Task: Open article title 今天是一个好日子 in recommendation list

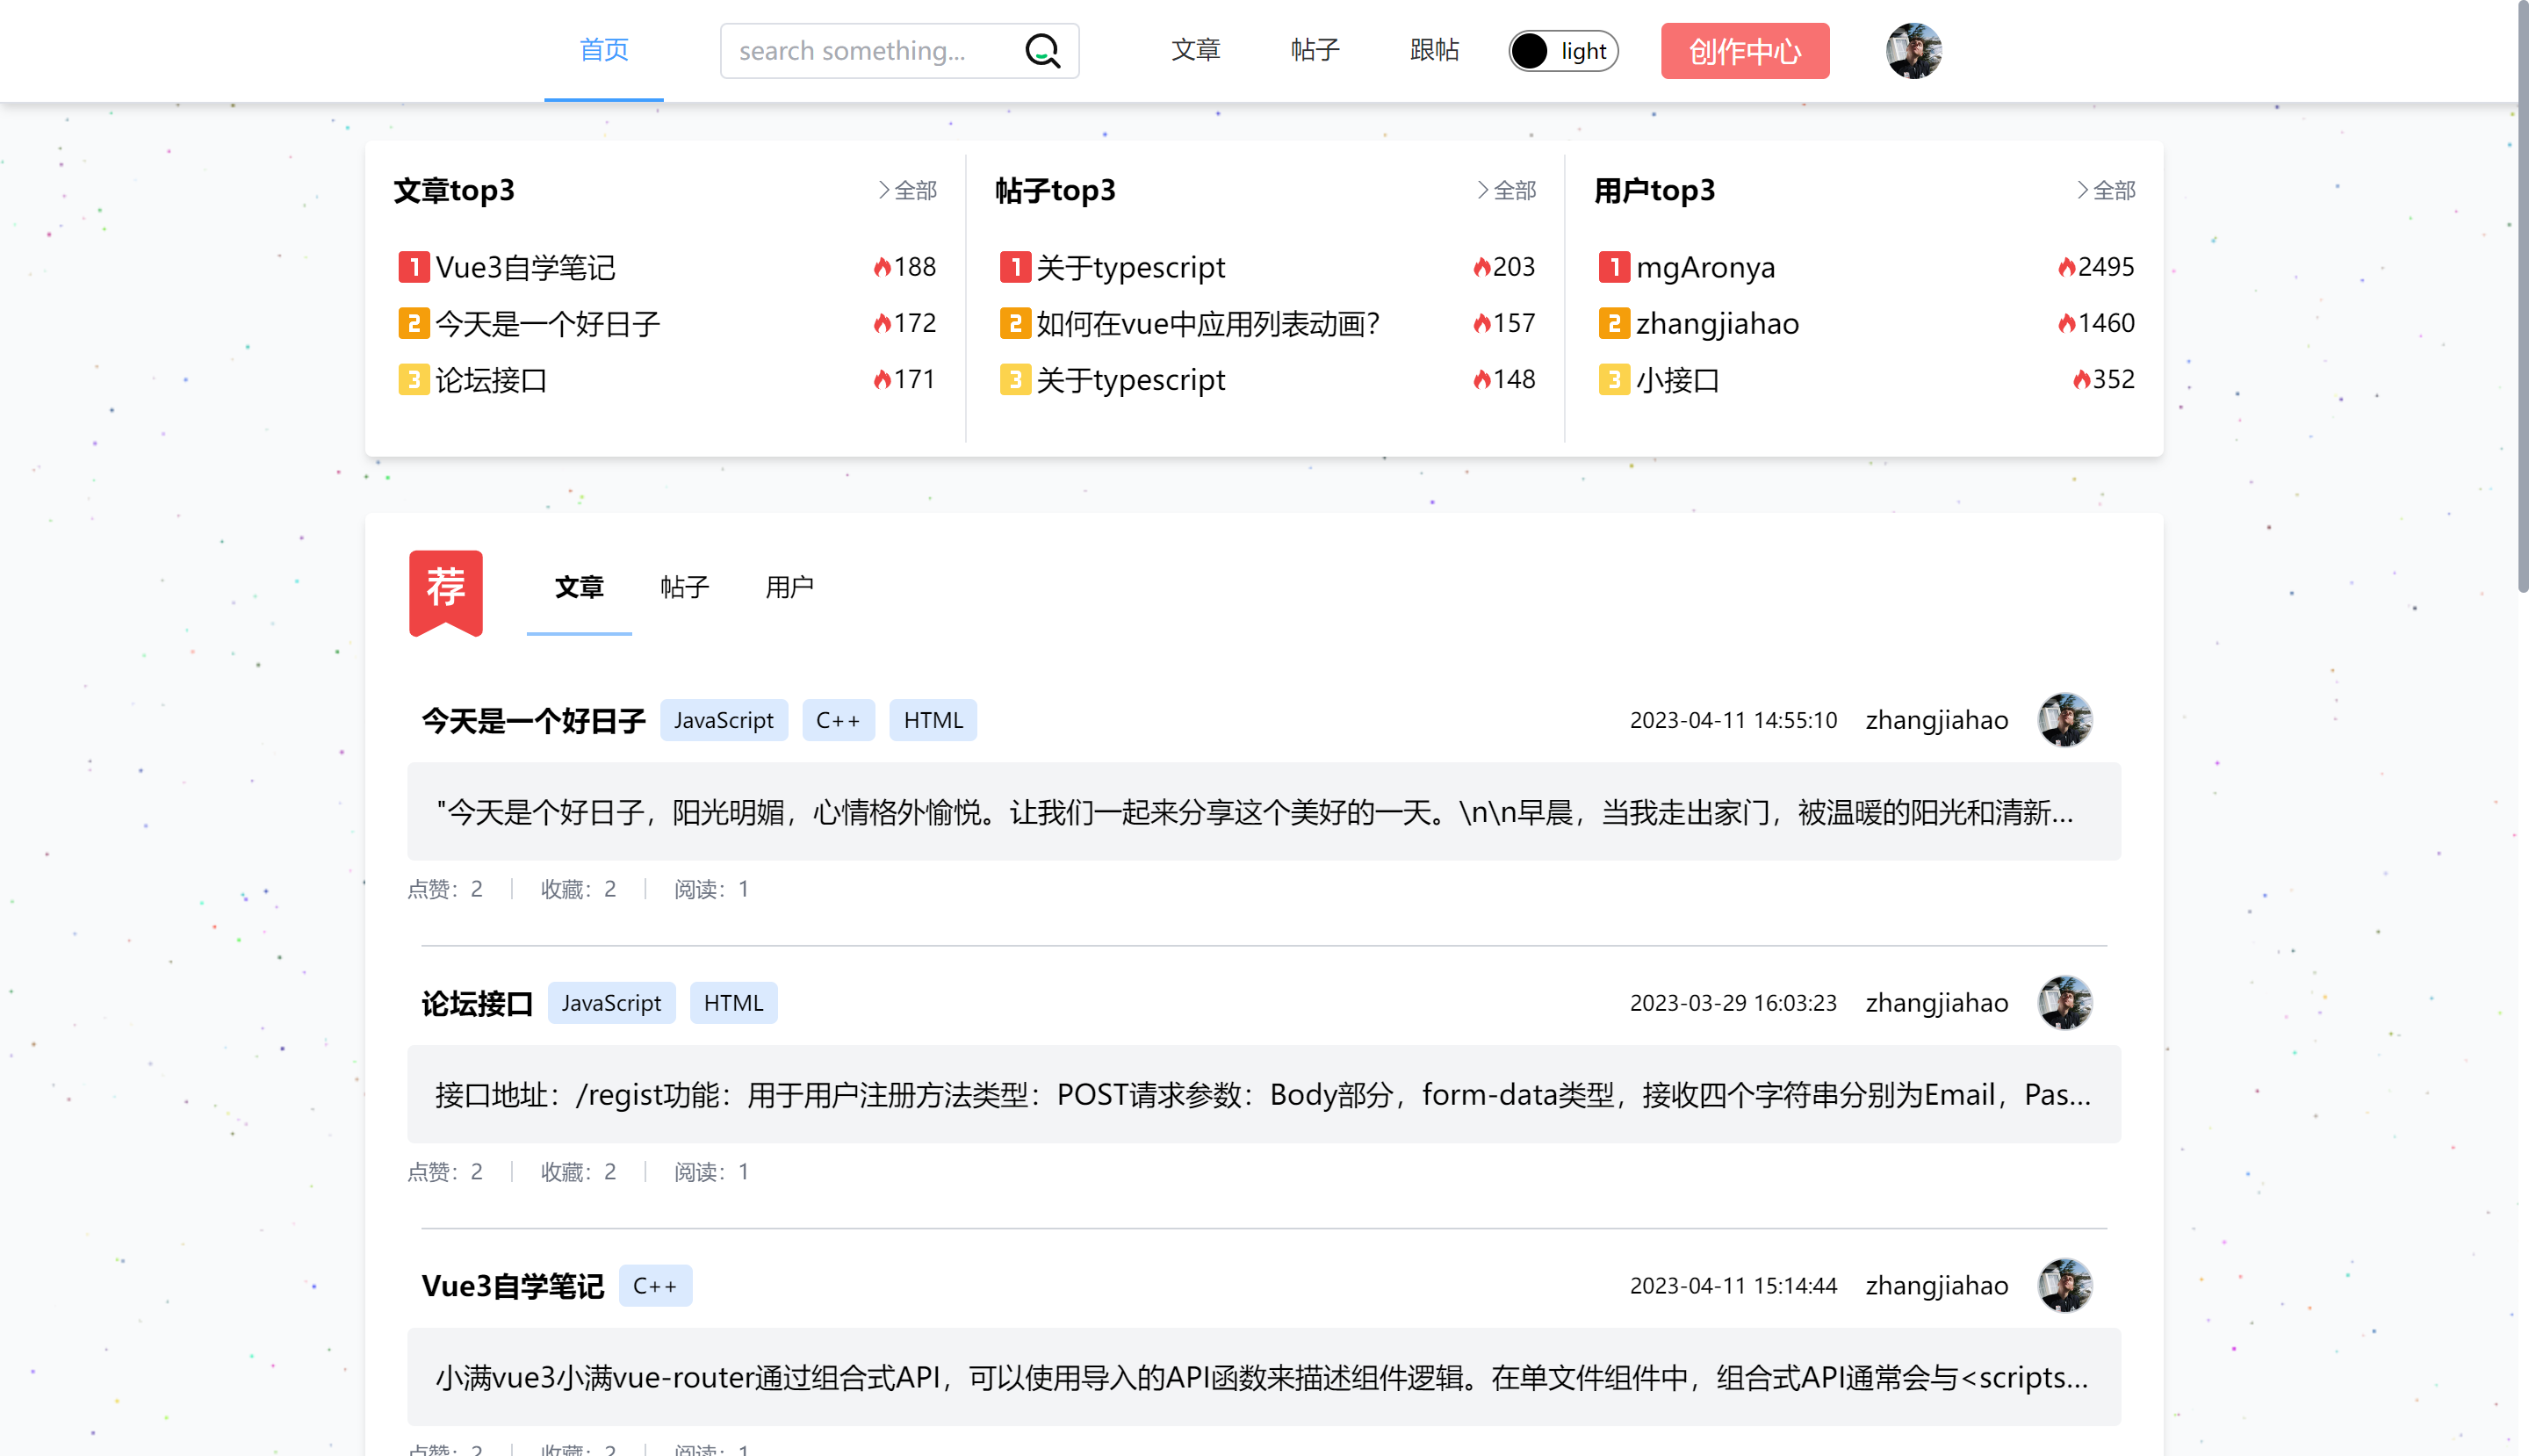Action: [533, 720]
